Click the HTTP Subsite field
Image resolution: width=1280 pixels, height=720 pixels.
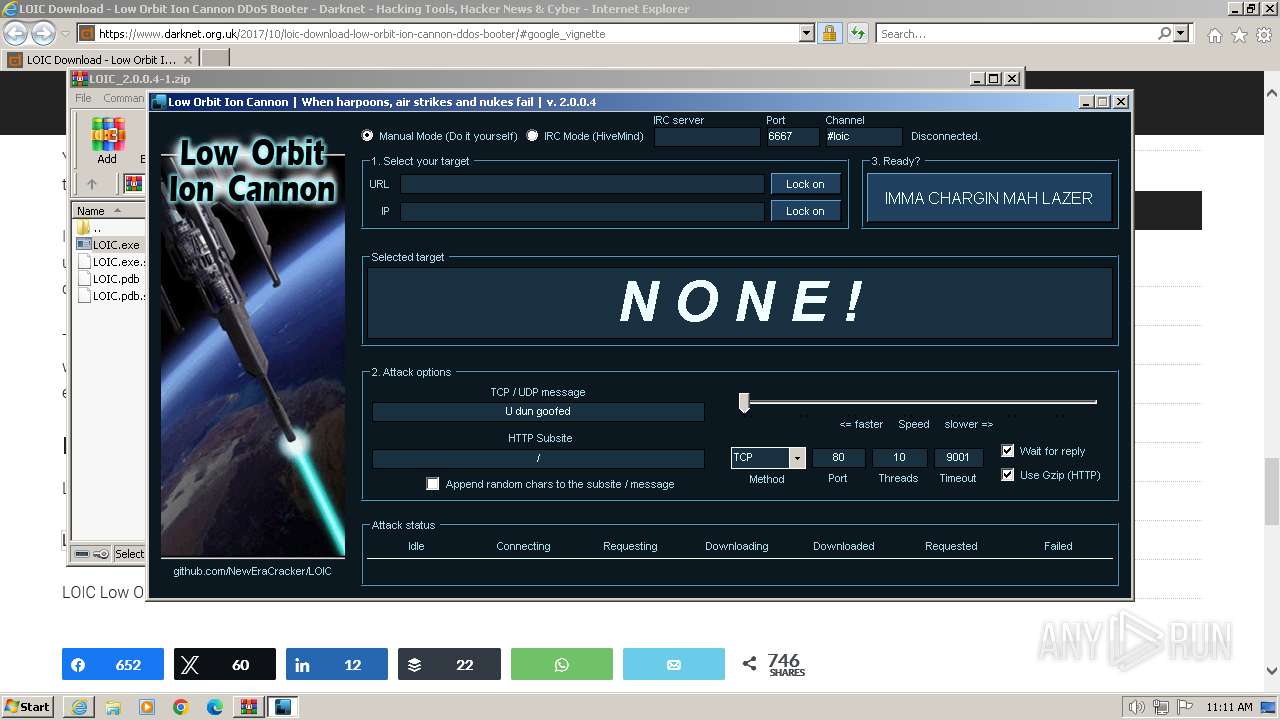538,458
